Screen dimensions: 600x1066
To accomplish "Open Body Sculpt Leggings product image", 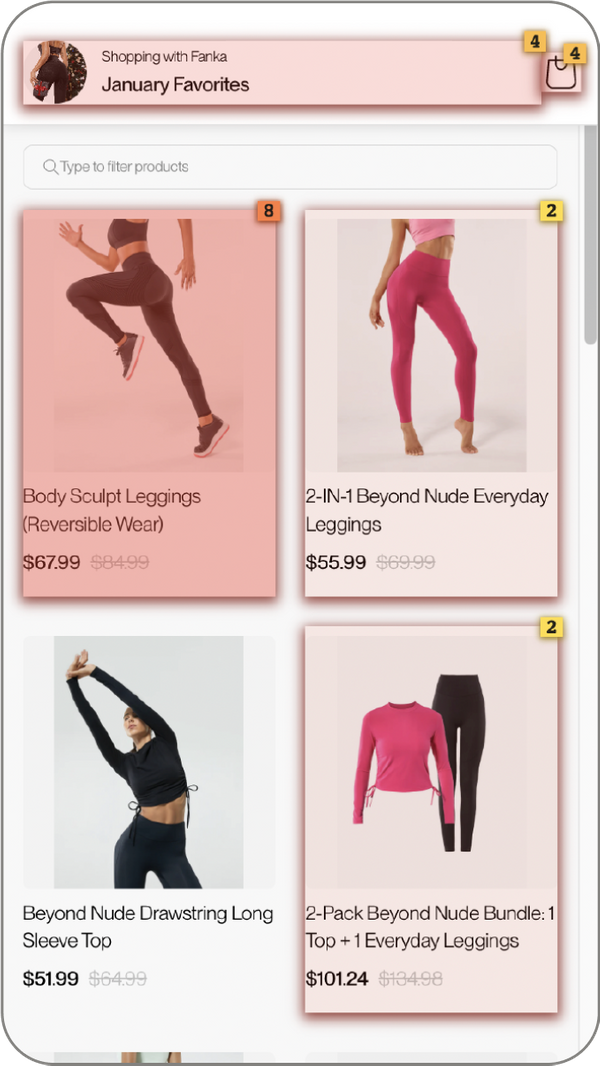I will pyautogui.click(x=149, y=345).
